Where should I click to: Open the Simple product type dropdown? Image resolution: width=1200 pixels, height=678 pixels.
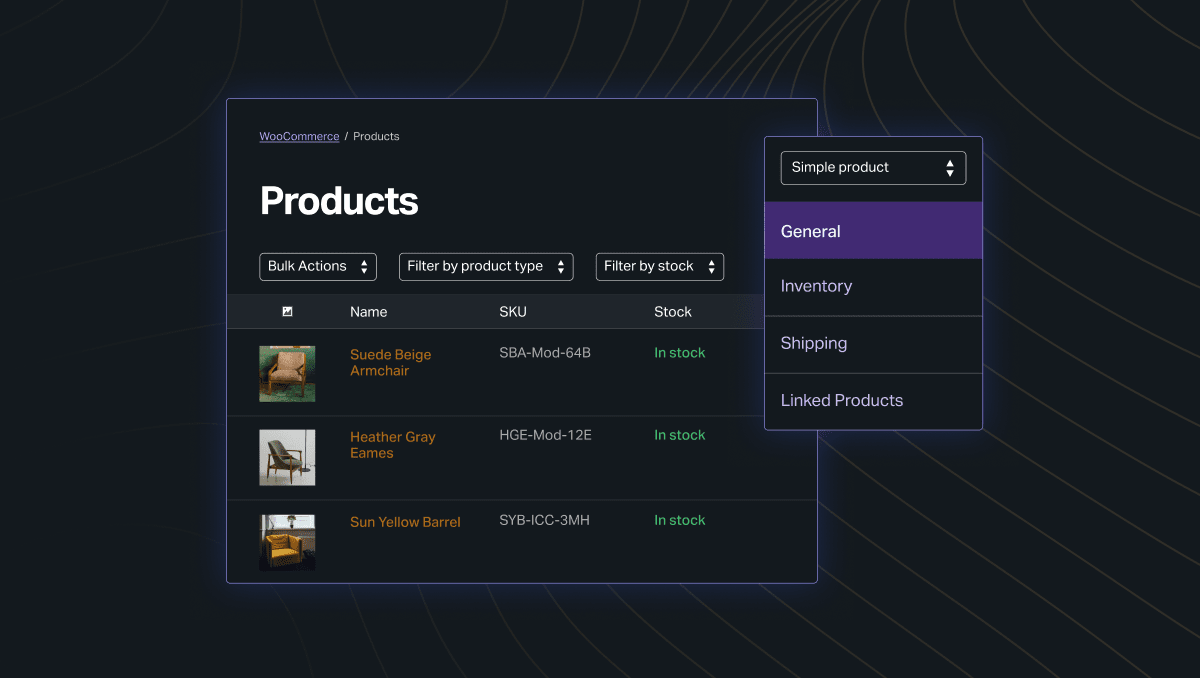tap(874, 168)
